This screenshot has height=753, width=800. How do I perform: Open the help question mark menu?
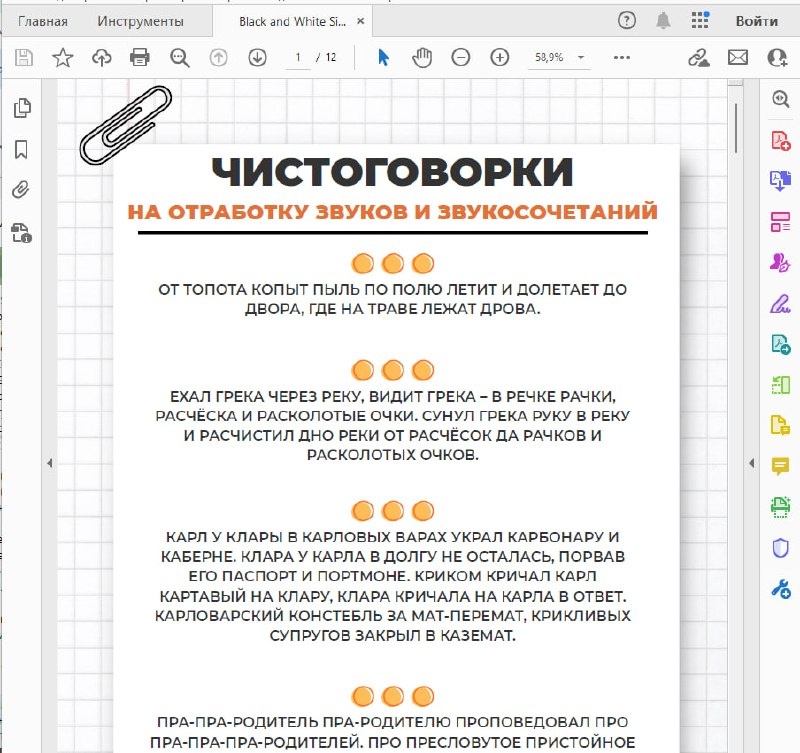tap(627, 20)
